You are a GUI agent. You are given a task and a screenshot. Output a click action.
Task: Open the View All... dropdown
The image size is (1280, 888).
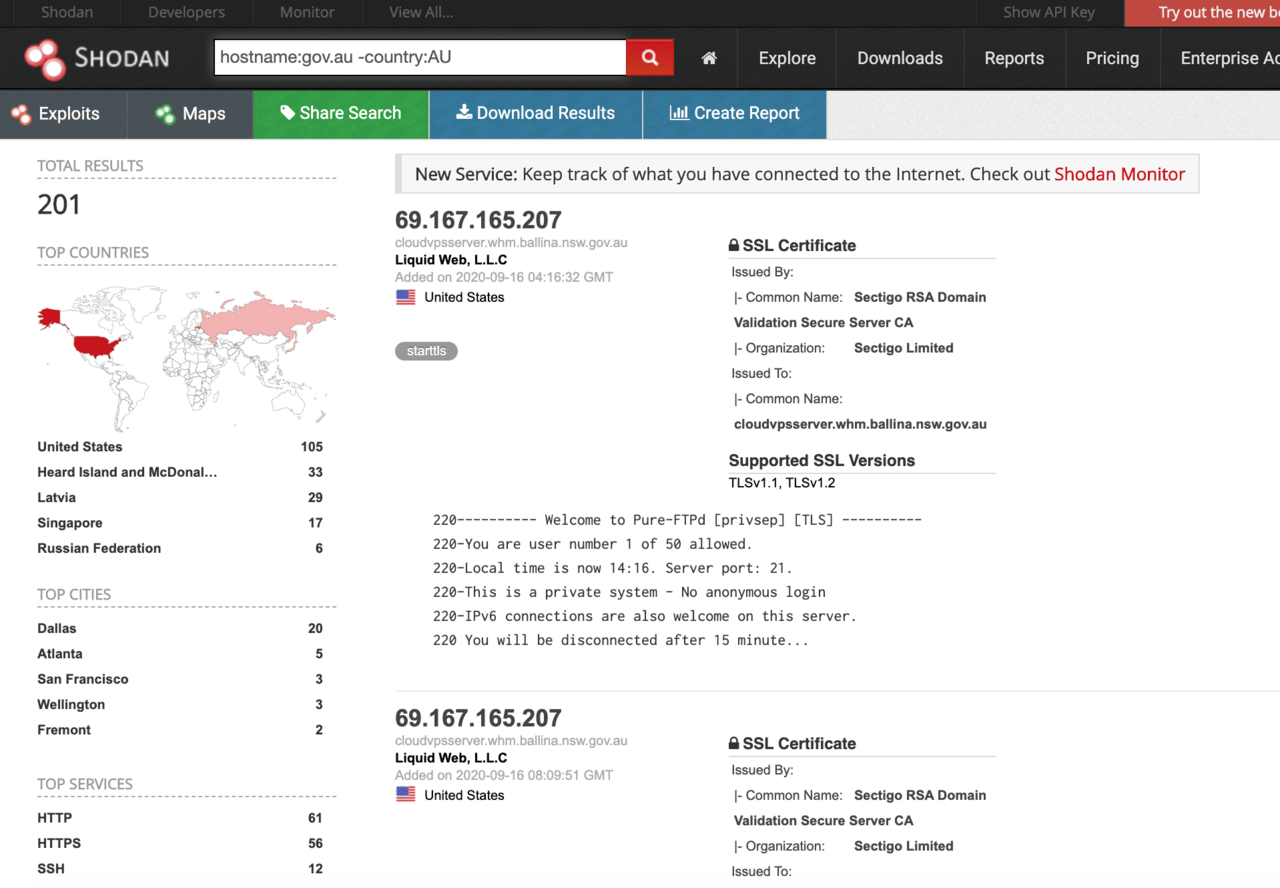421,13
